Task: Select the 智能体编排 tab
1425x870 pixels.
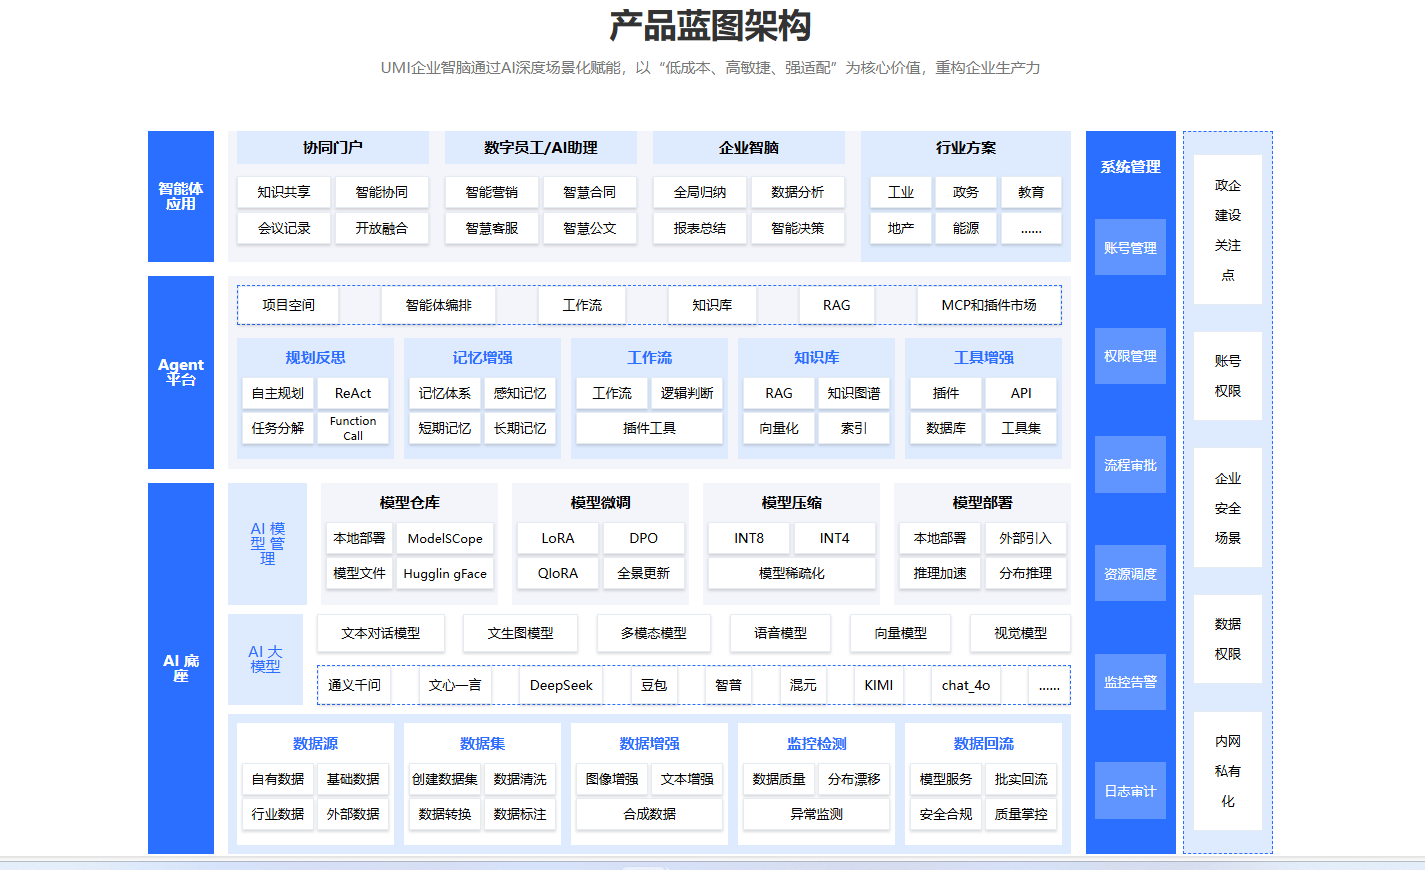Action: pyautogui.click(x=438, y=305)
